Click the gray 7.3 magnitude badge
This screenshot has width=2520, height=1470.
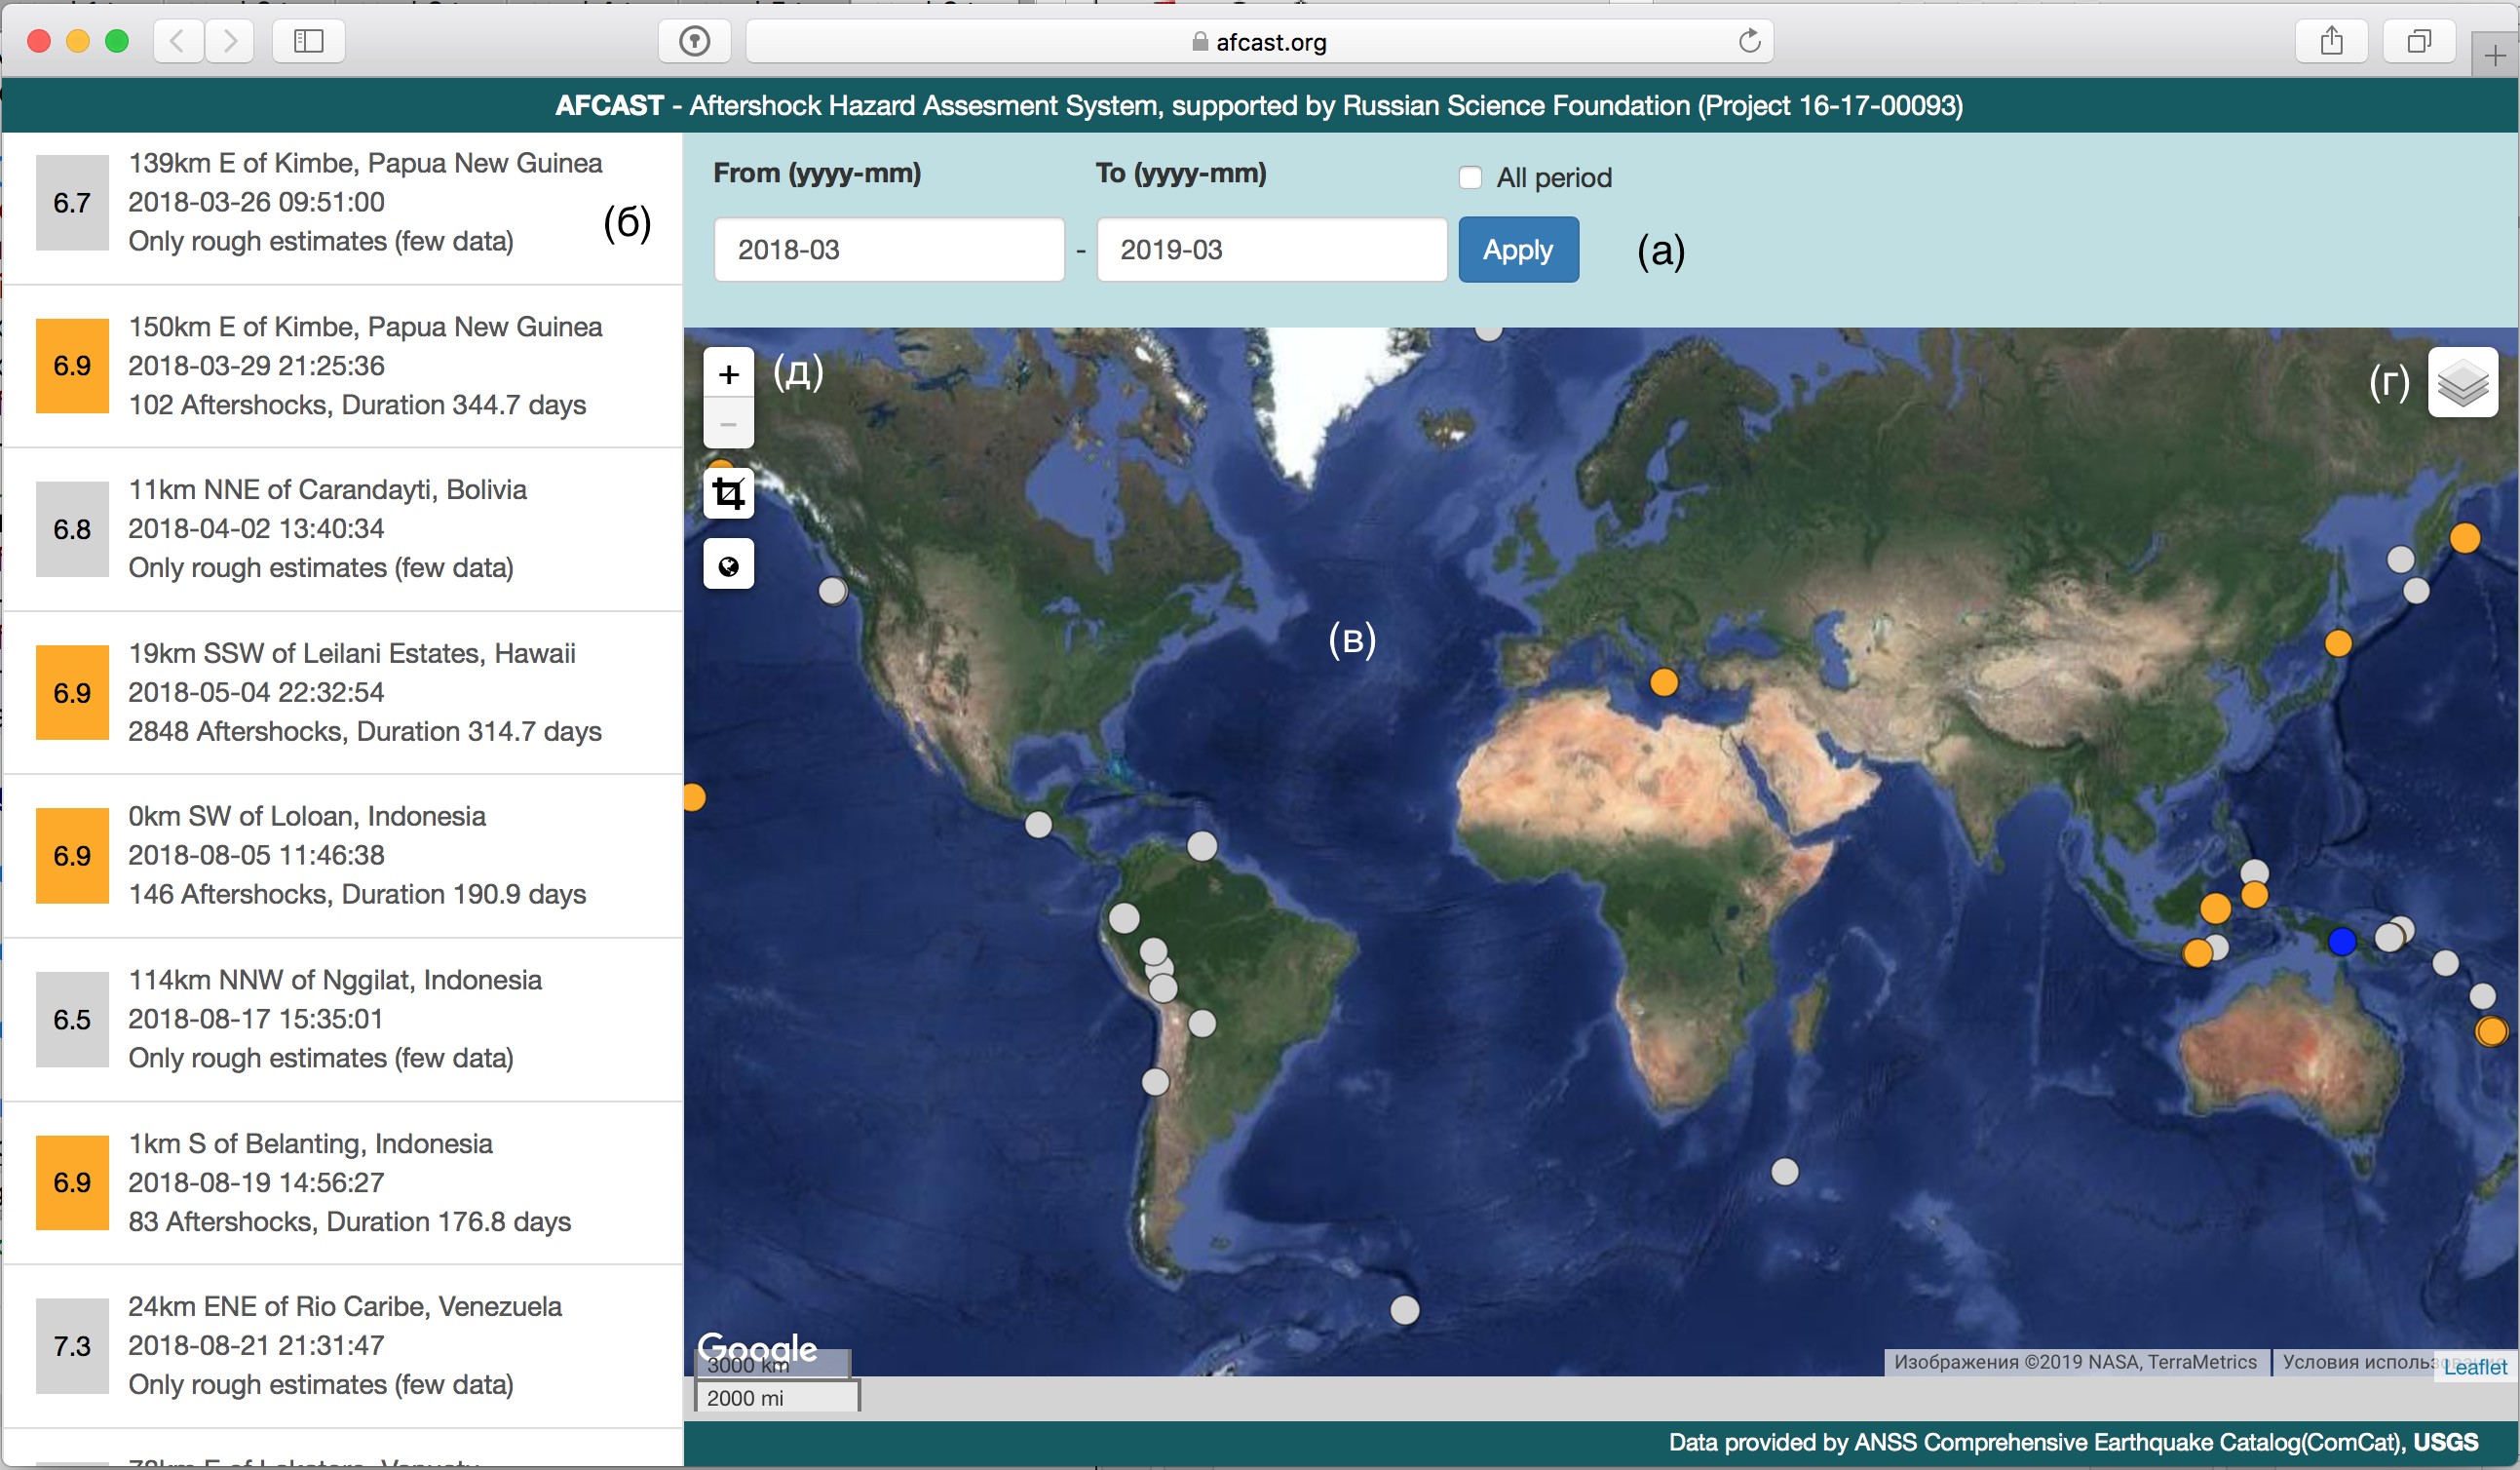pyautogui.click(x=72, y=1346)
